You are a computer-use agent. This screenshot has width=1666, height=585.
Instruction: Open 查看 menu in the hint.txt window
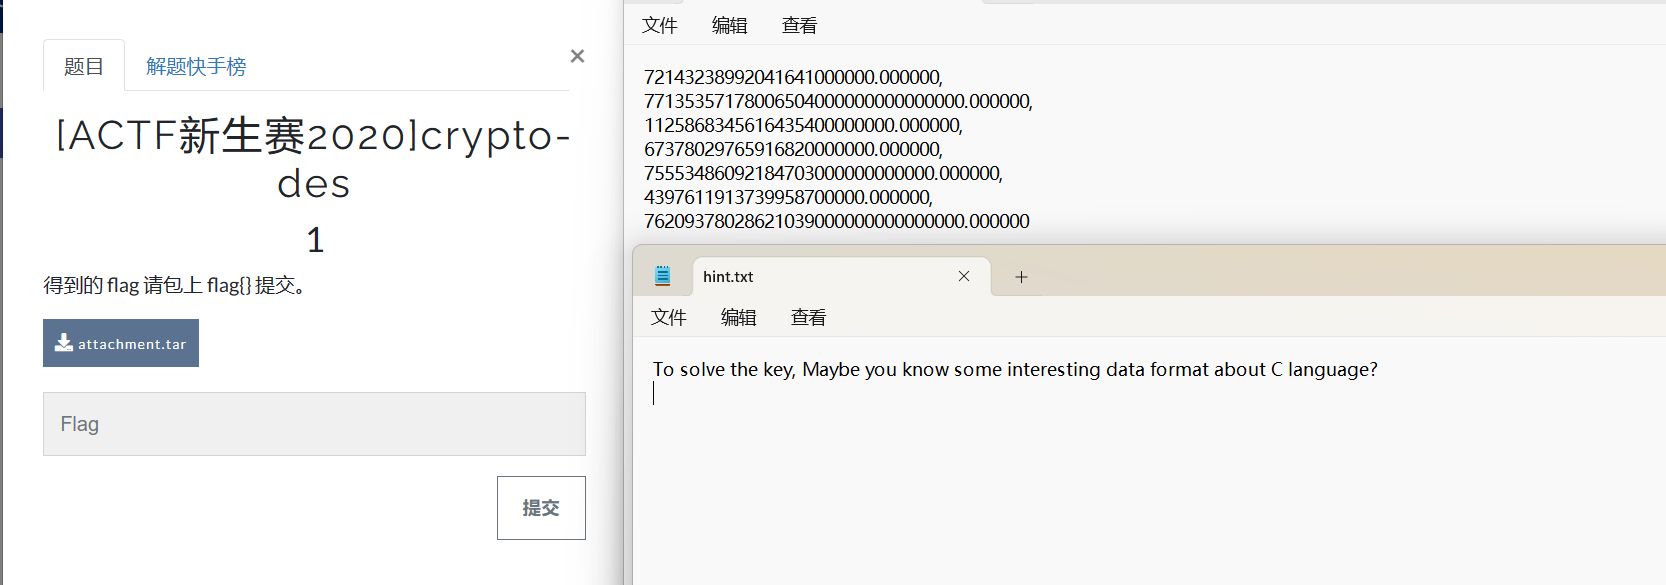point(809,317)
